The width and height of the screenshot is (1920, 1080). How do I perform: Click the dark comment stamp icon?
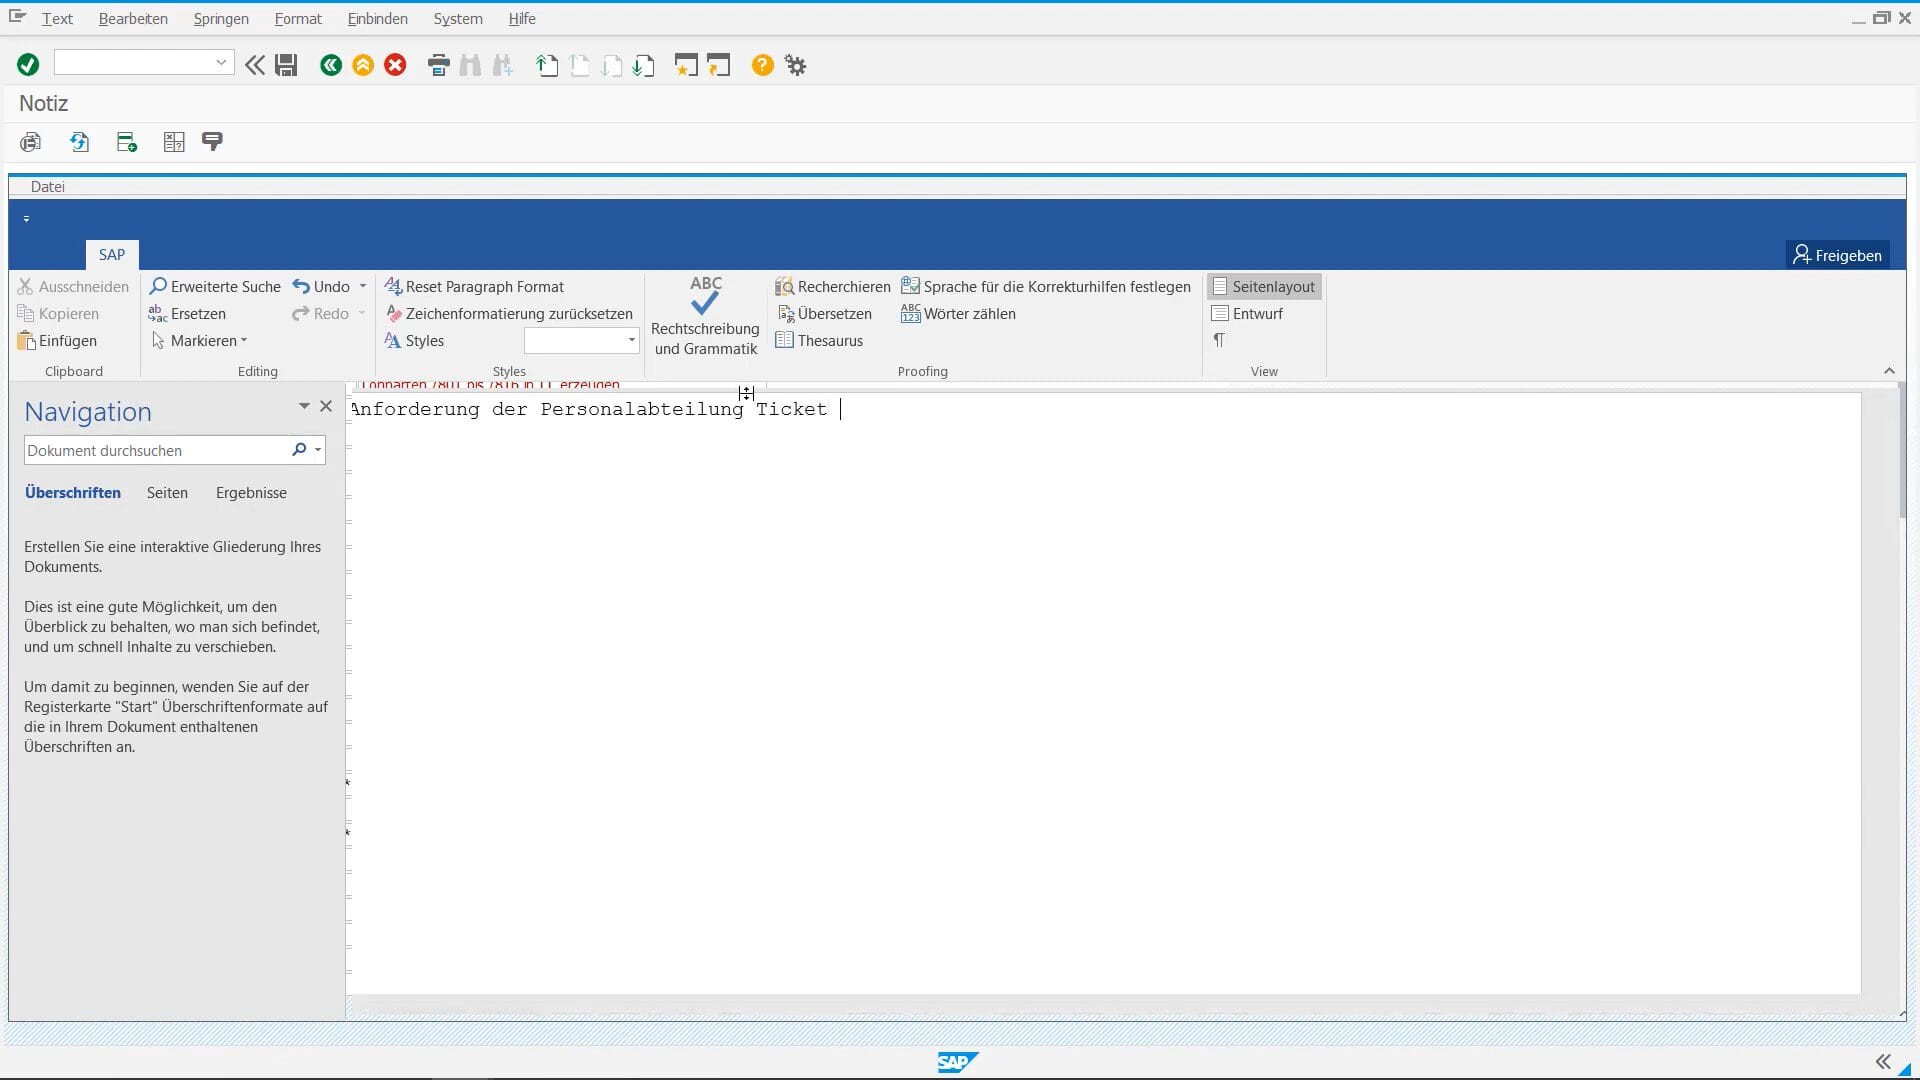point(212,142)
